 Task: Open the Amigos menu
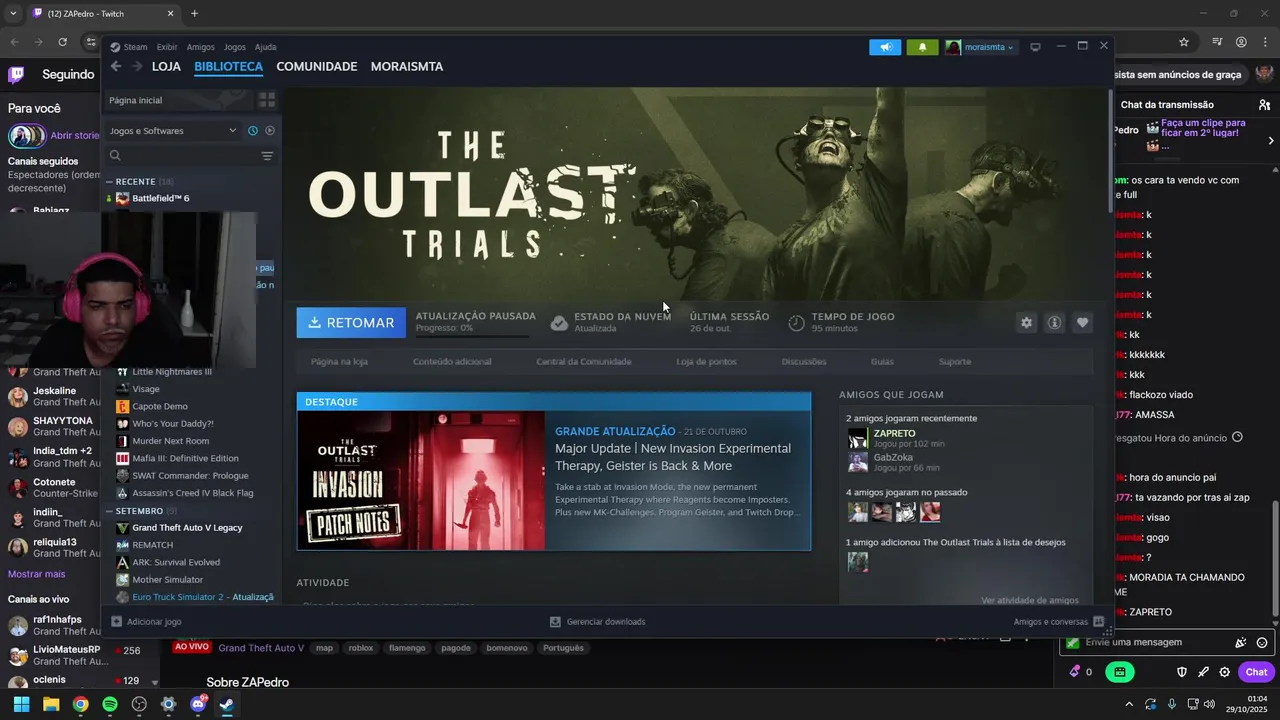(200, 47)
